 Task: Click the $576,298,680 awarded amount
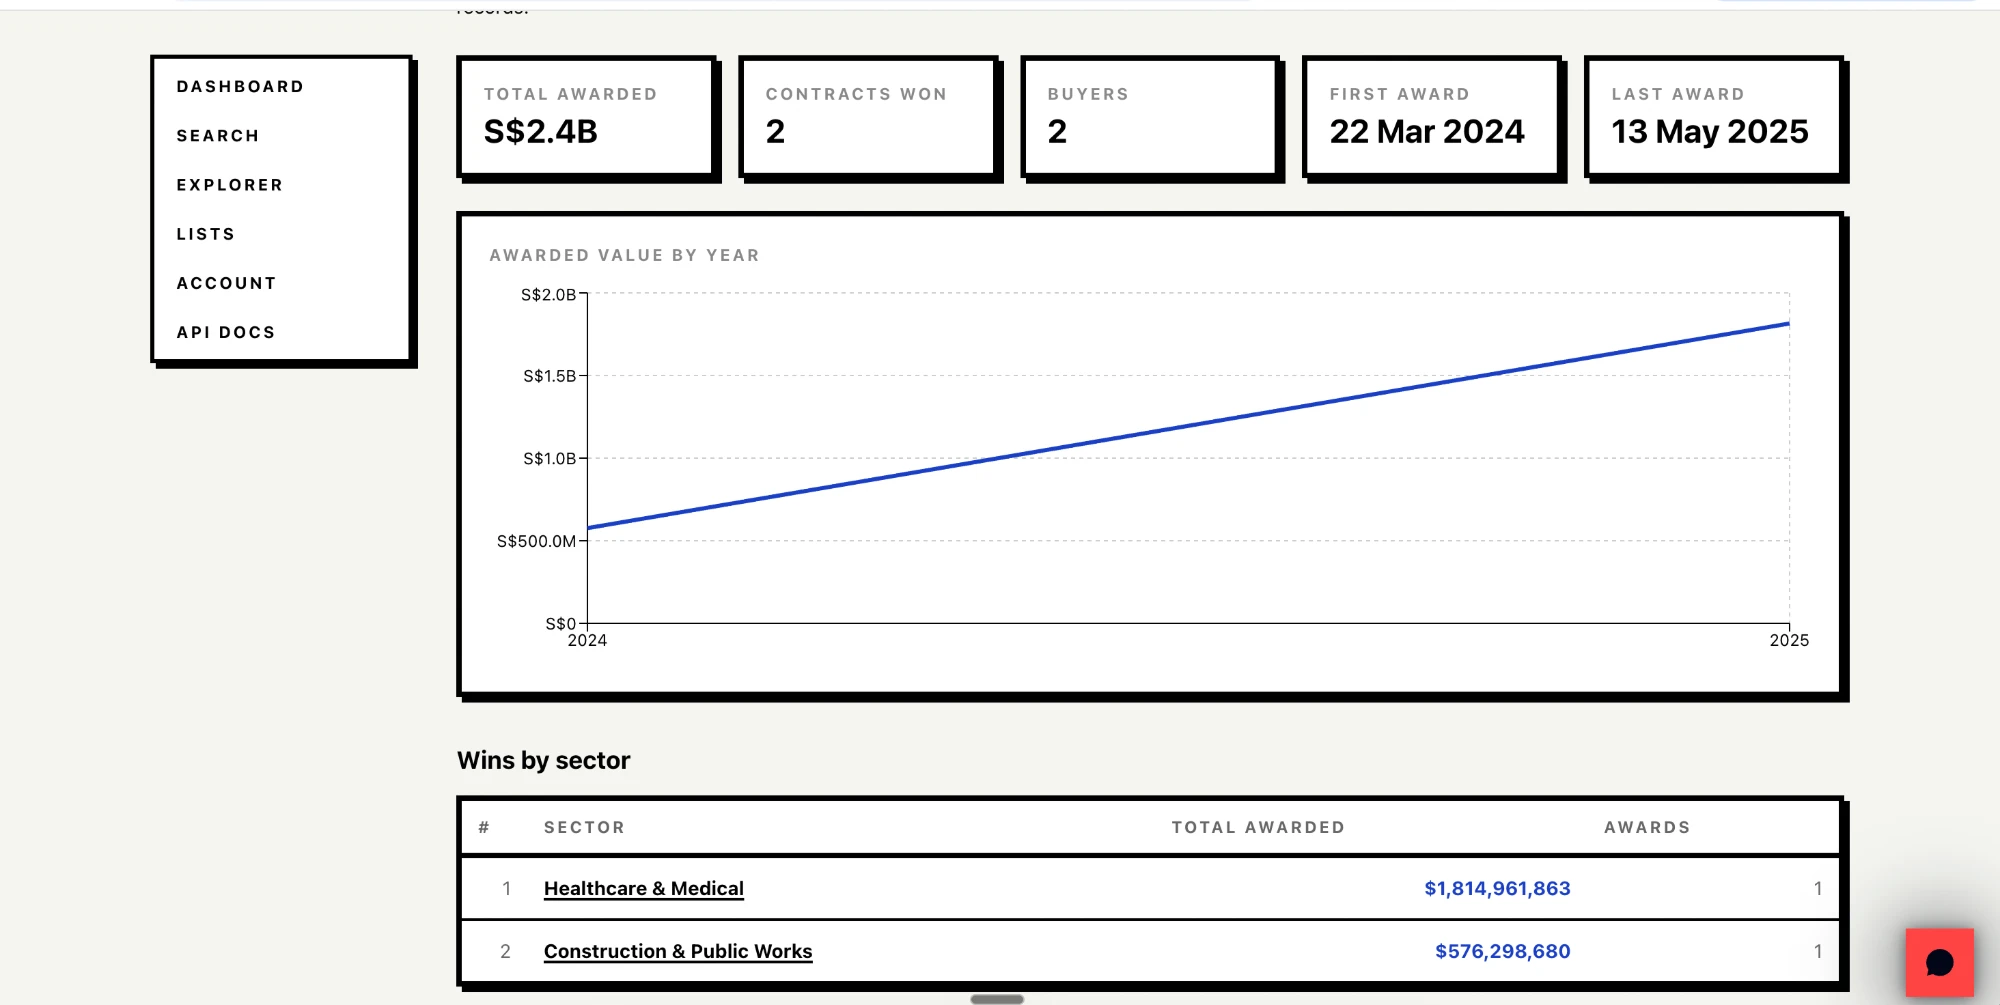(x=1502, y=951)
